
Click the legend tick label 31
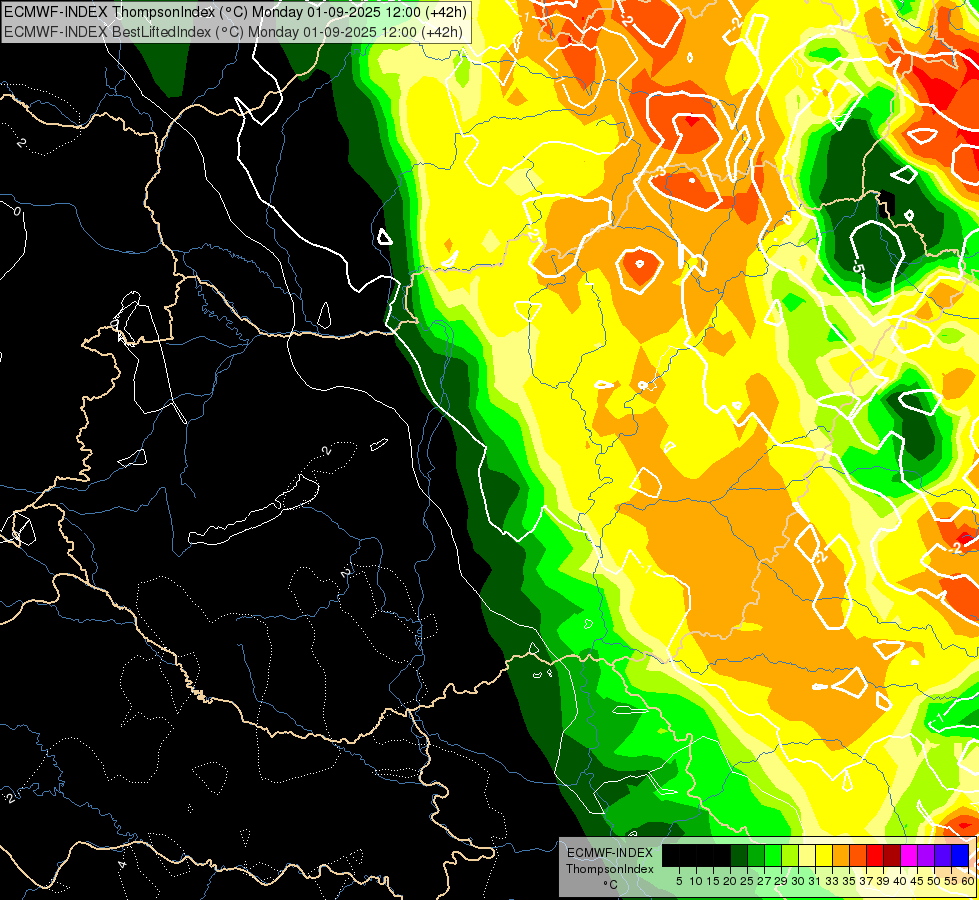[815, 881]
